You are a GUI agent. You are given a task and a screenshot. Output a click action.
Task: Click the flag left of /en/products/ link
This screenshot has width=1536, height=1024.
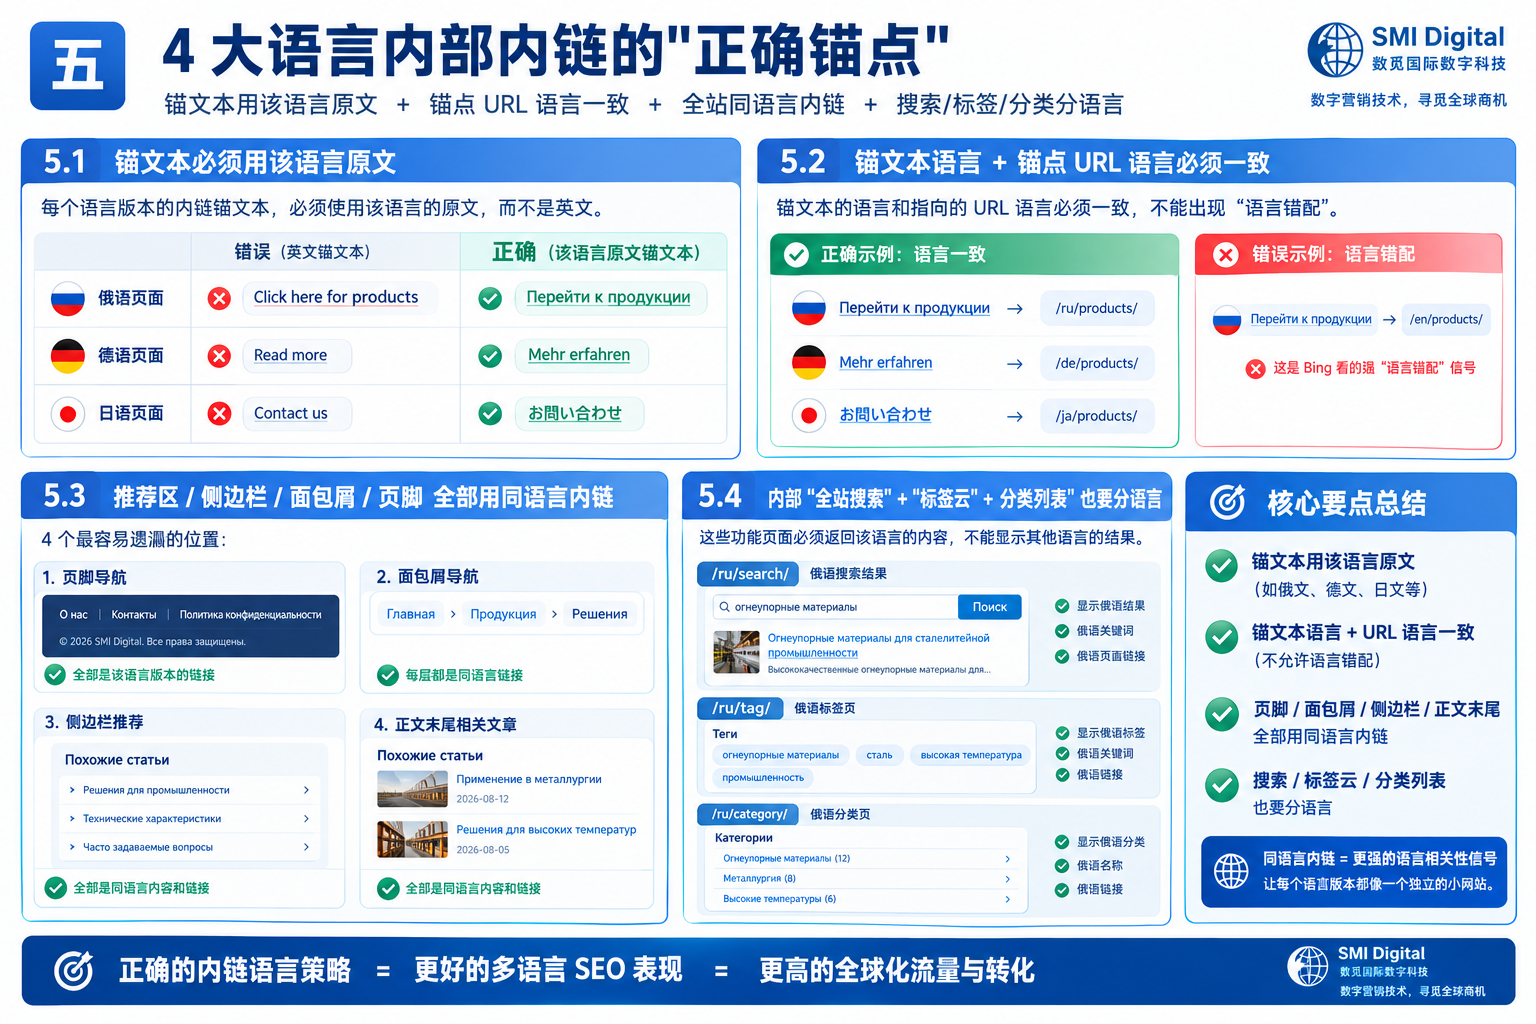[x=1227, y=320]
